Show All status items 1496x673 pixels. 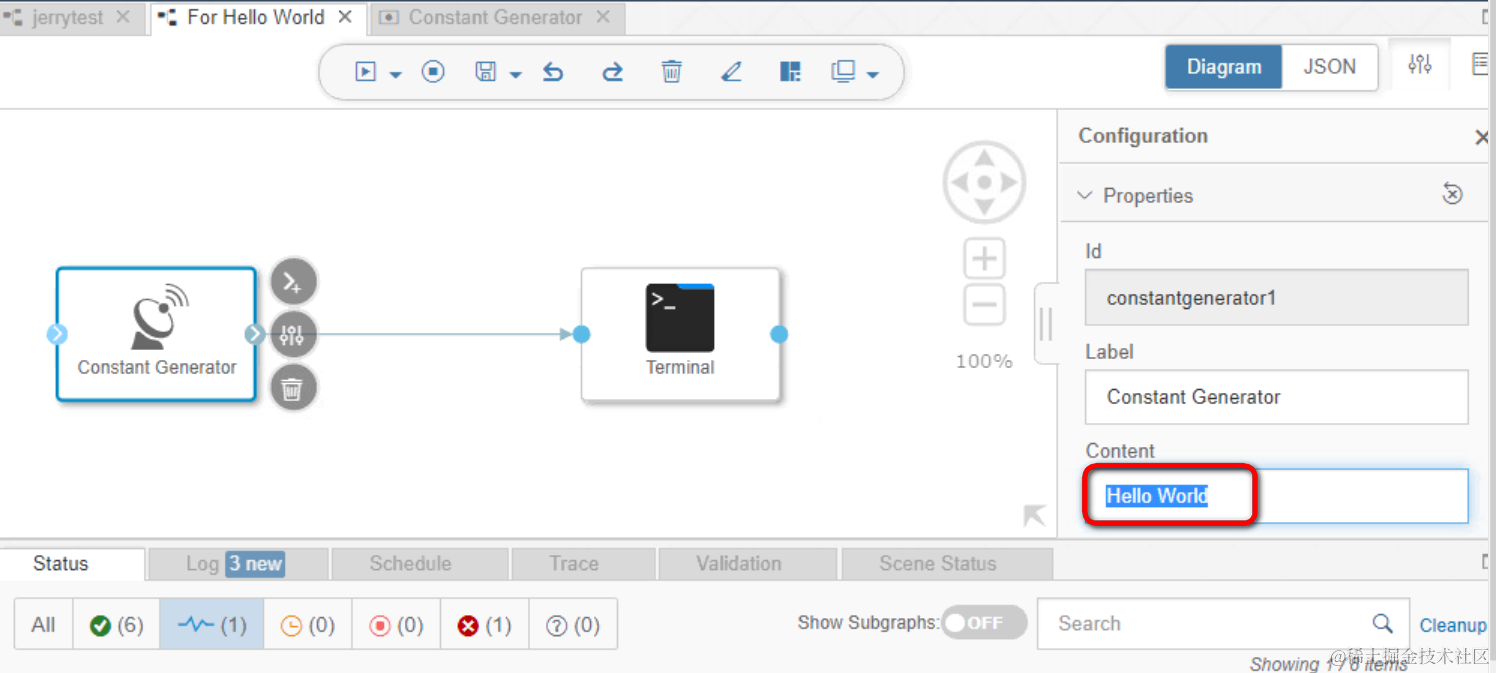tap(44, 625)
